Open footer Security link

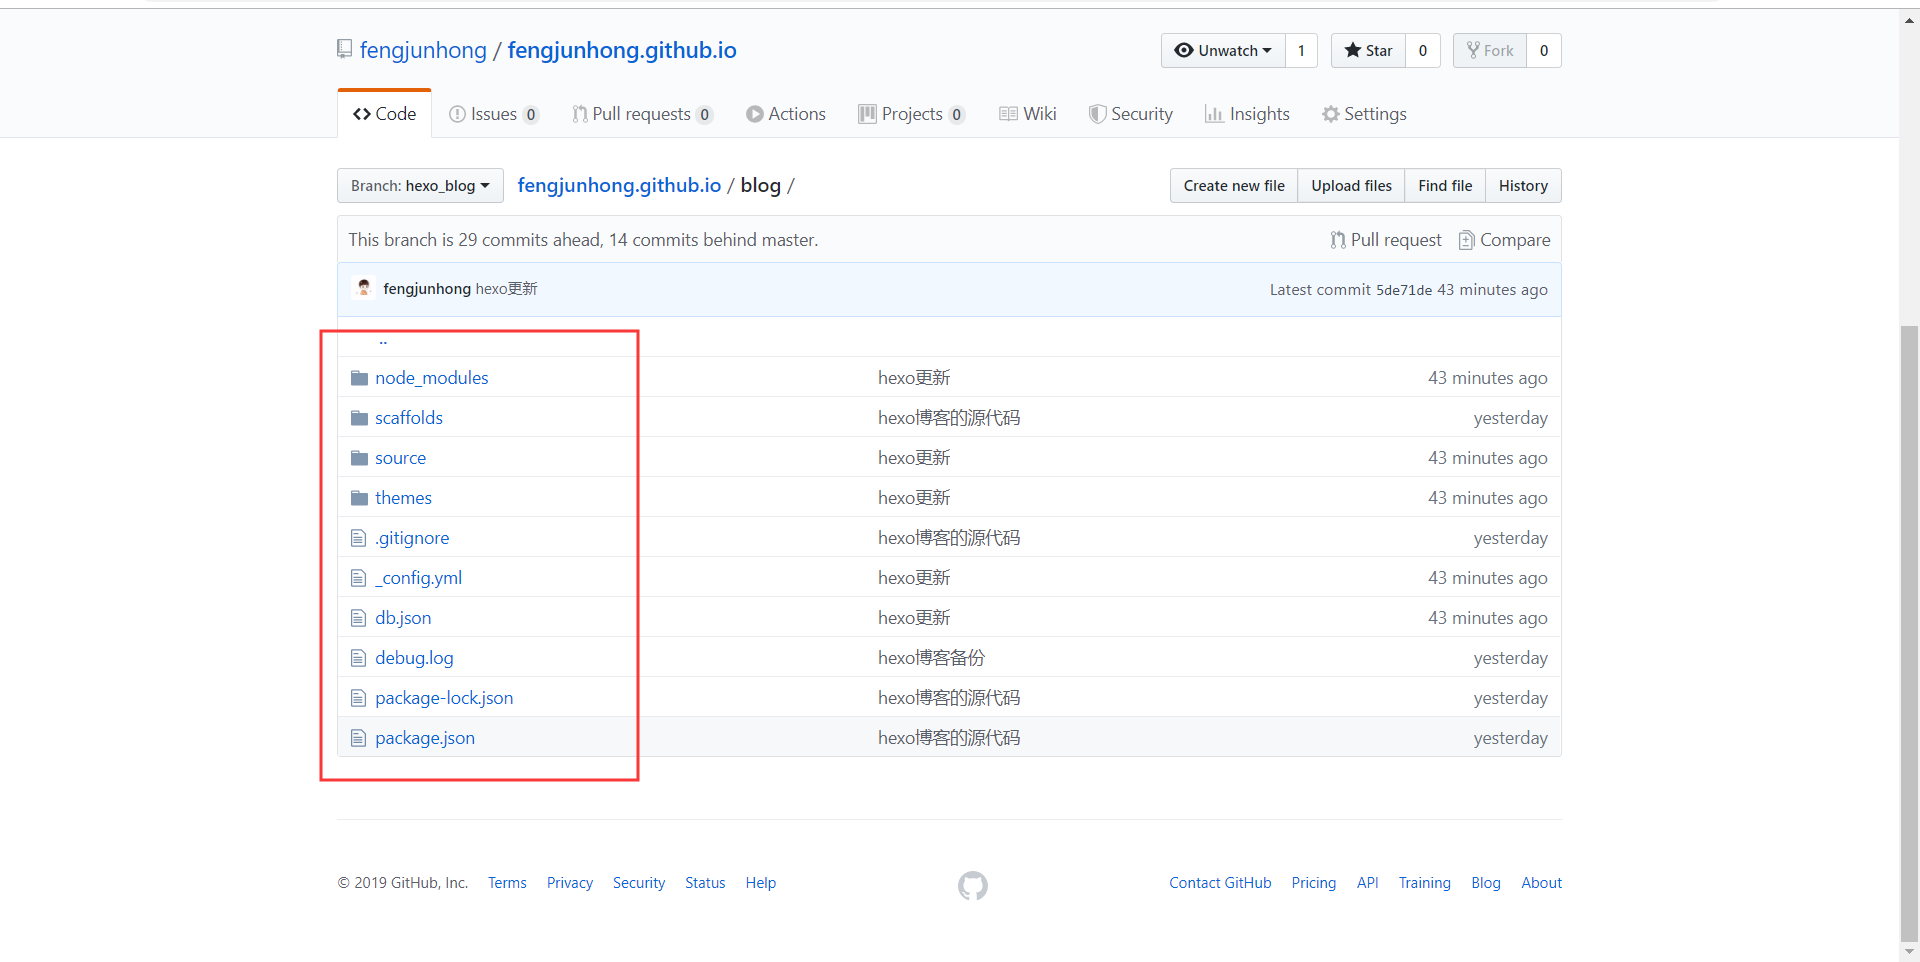click(x=639, y=883)
